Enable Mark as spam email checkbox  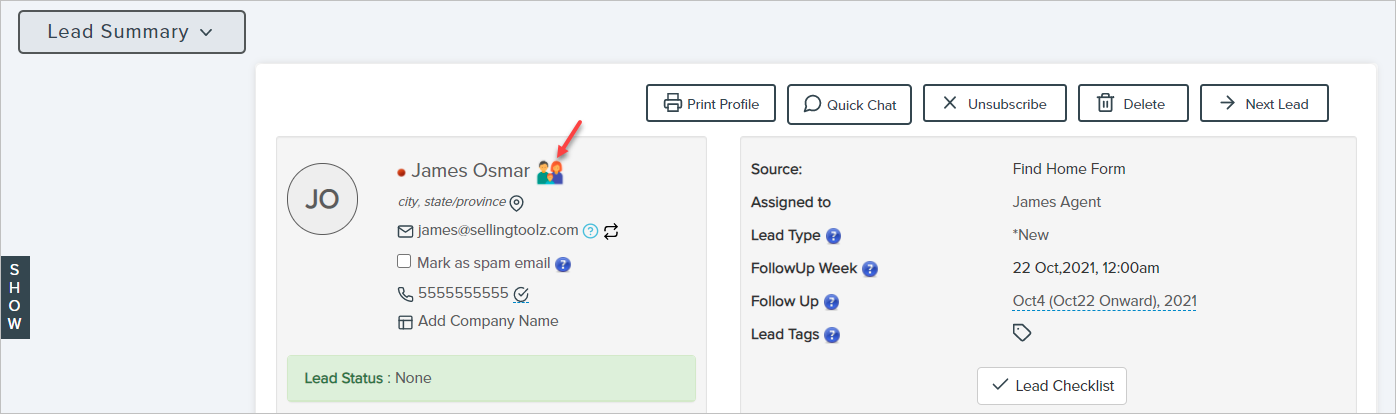click(404, 262)
